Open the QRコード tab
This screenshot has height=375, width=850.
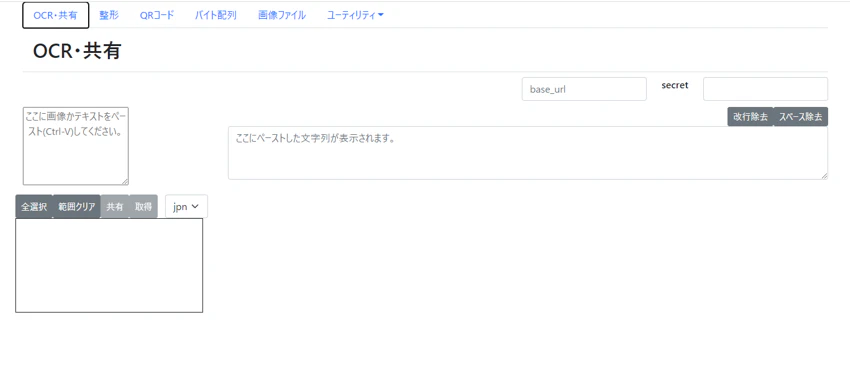[x=157, y=15]
